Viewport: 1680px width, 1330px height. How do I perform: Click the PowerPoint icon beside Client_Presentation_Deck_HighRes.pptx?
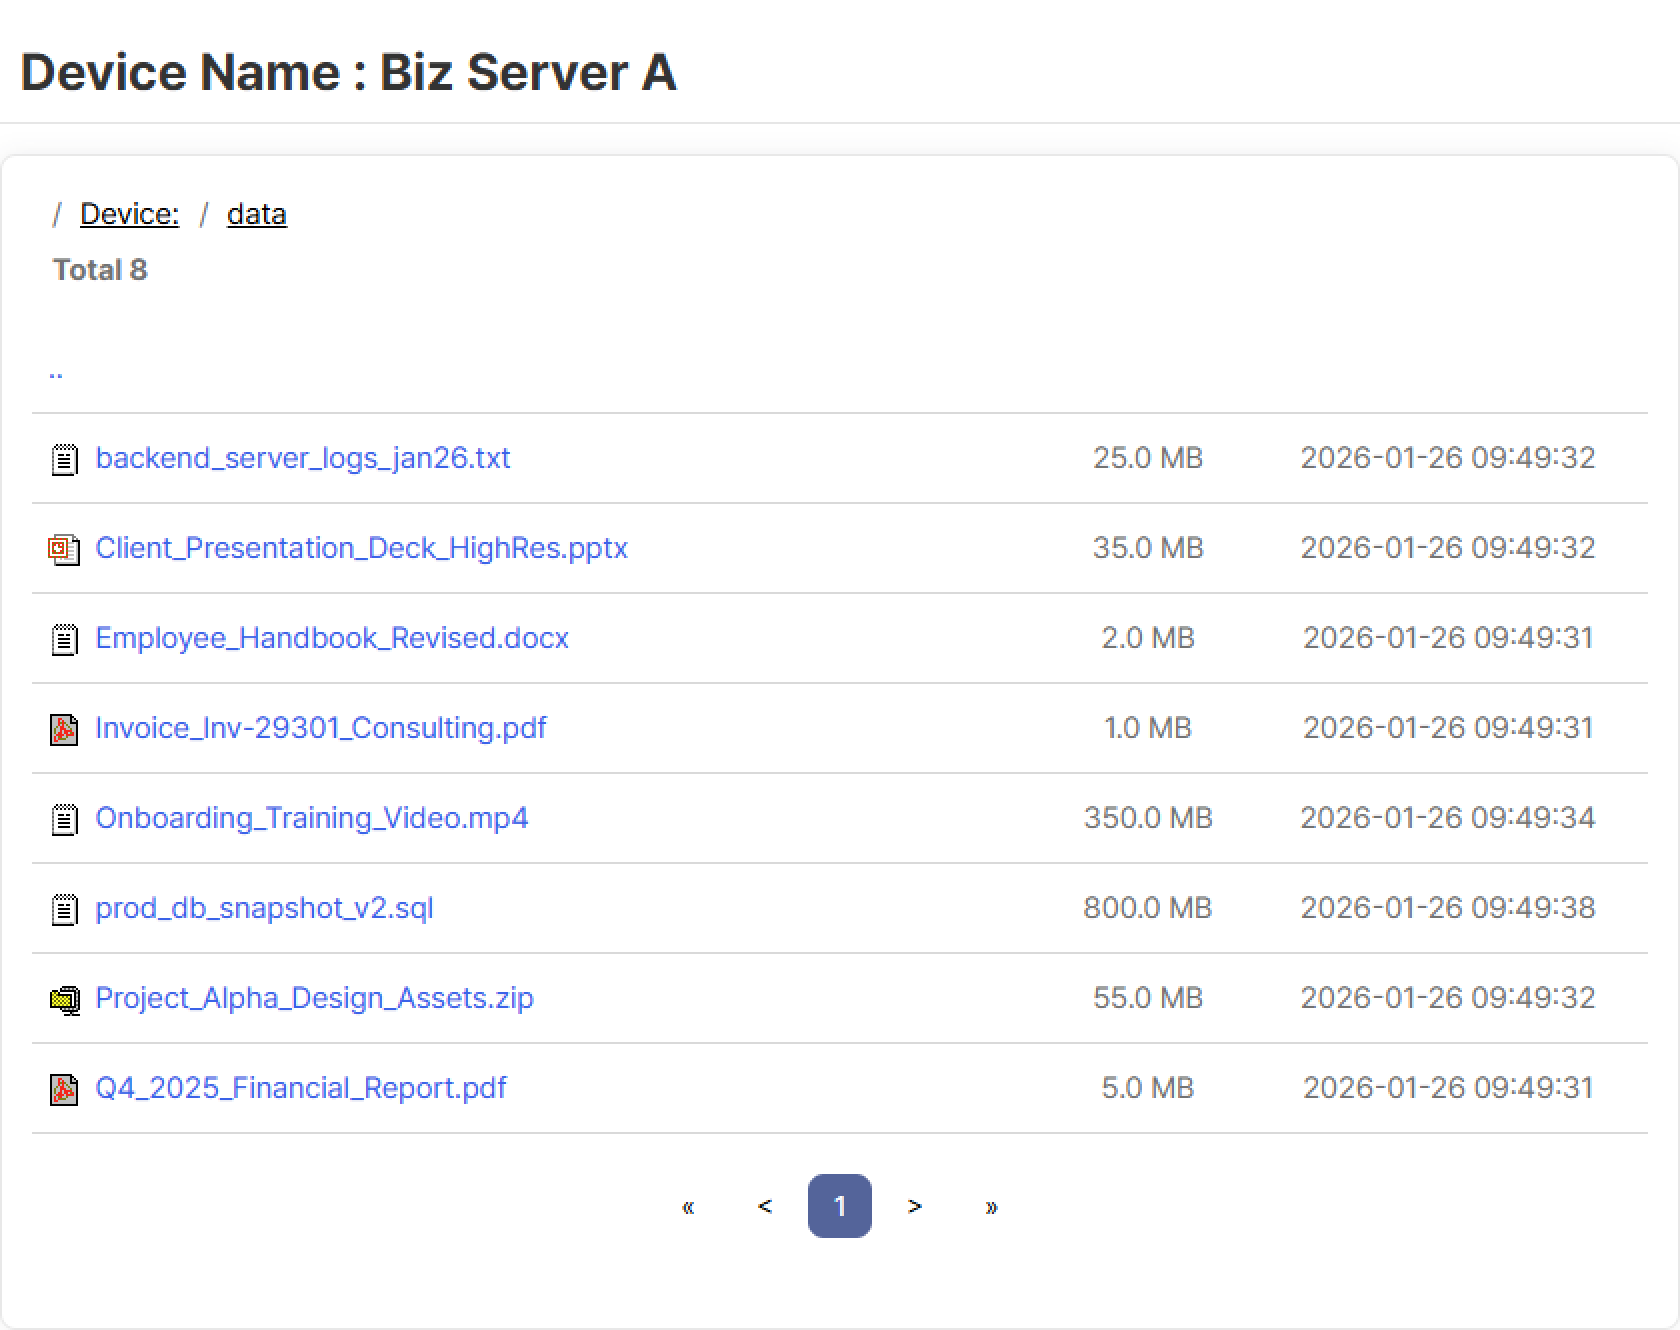[64, 549]
